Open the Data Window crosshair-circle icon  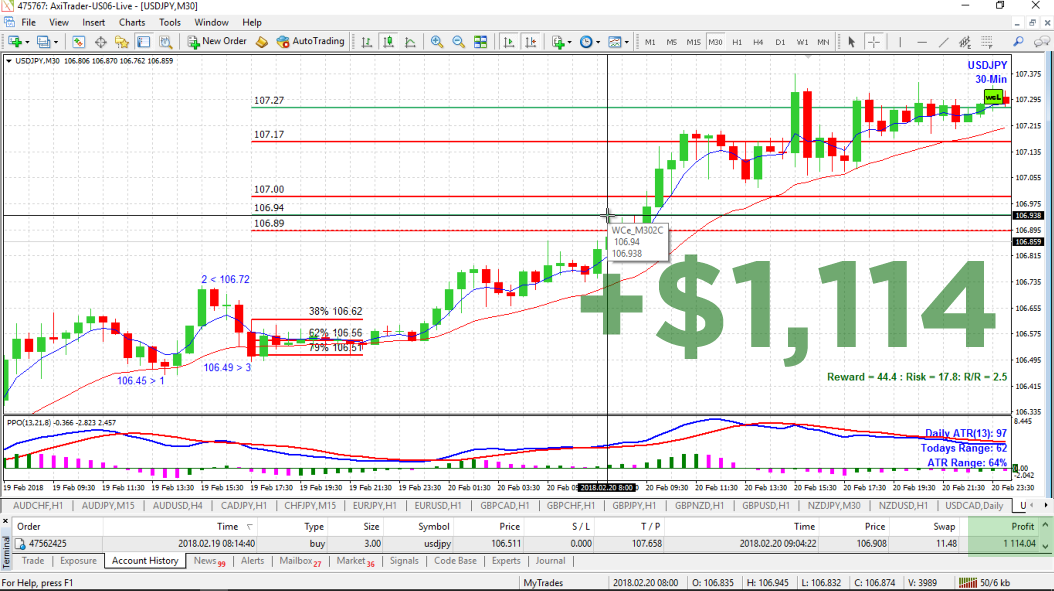tap(100, 42)
